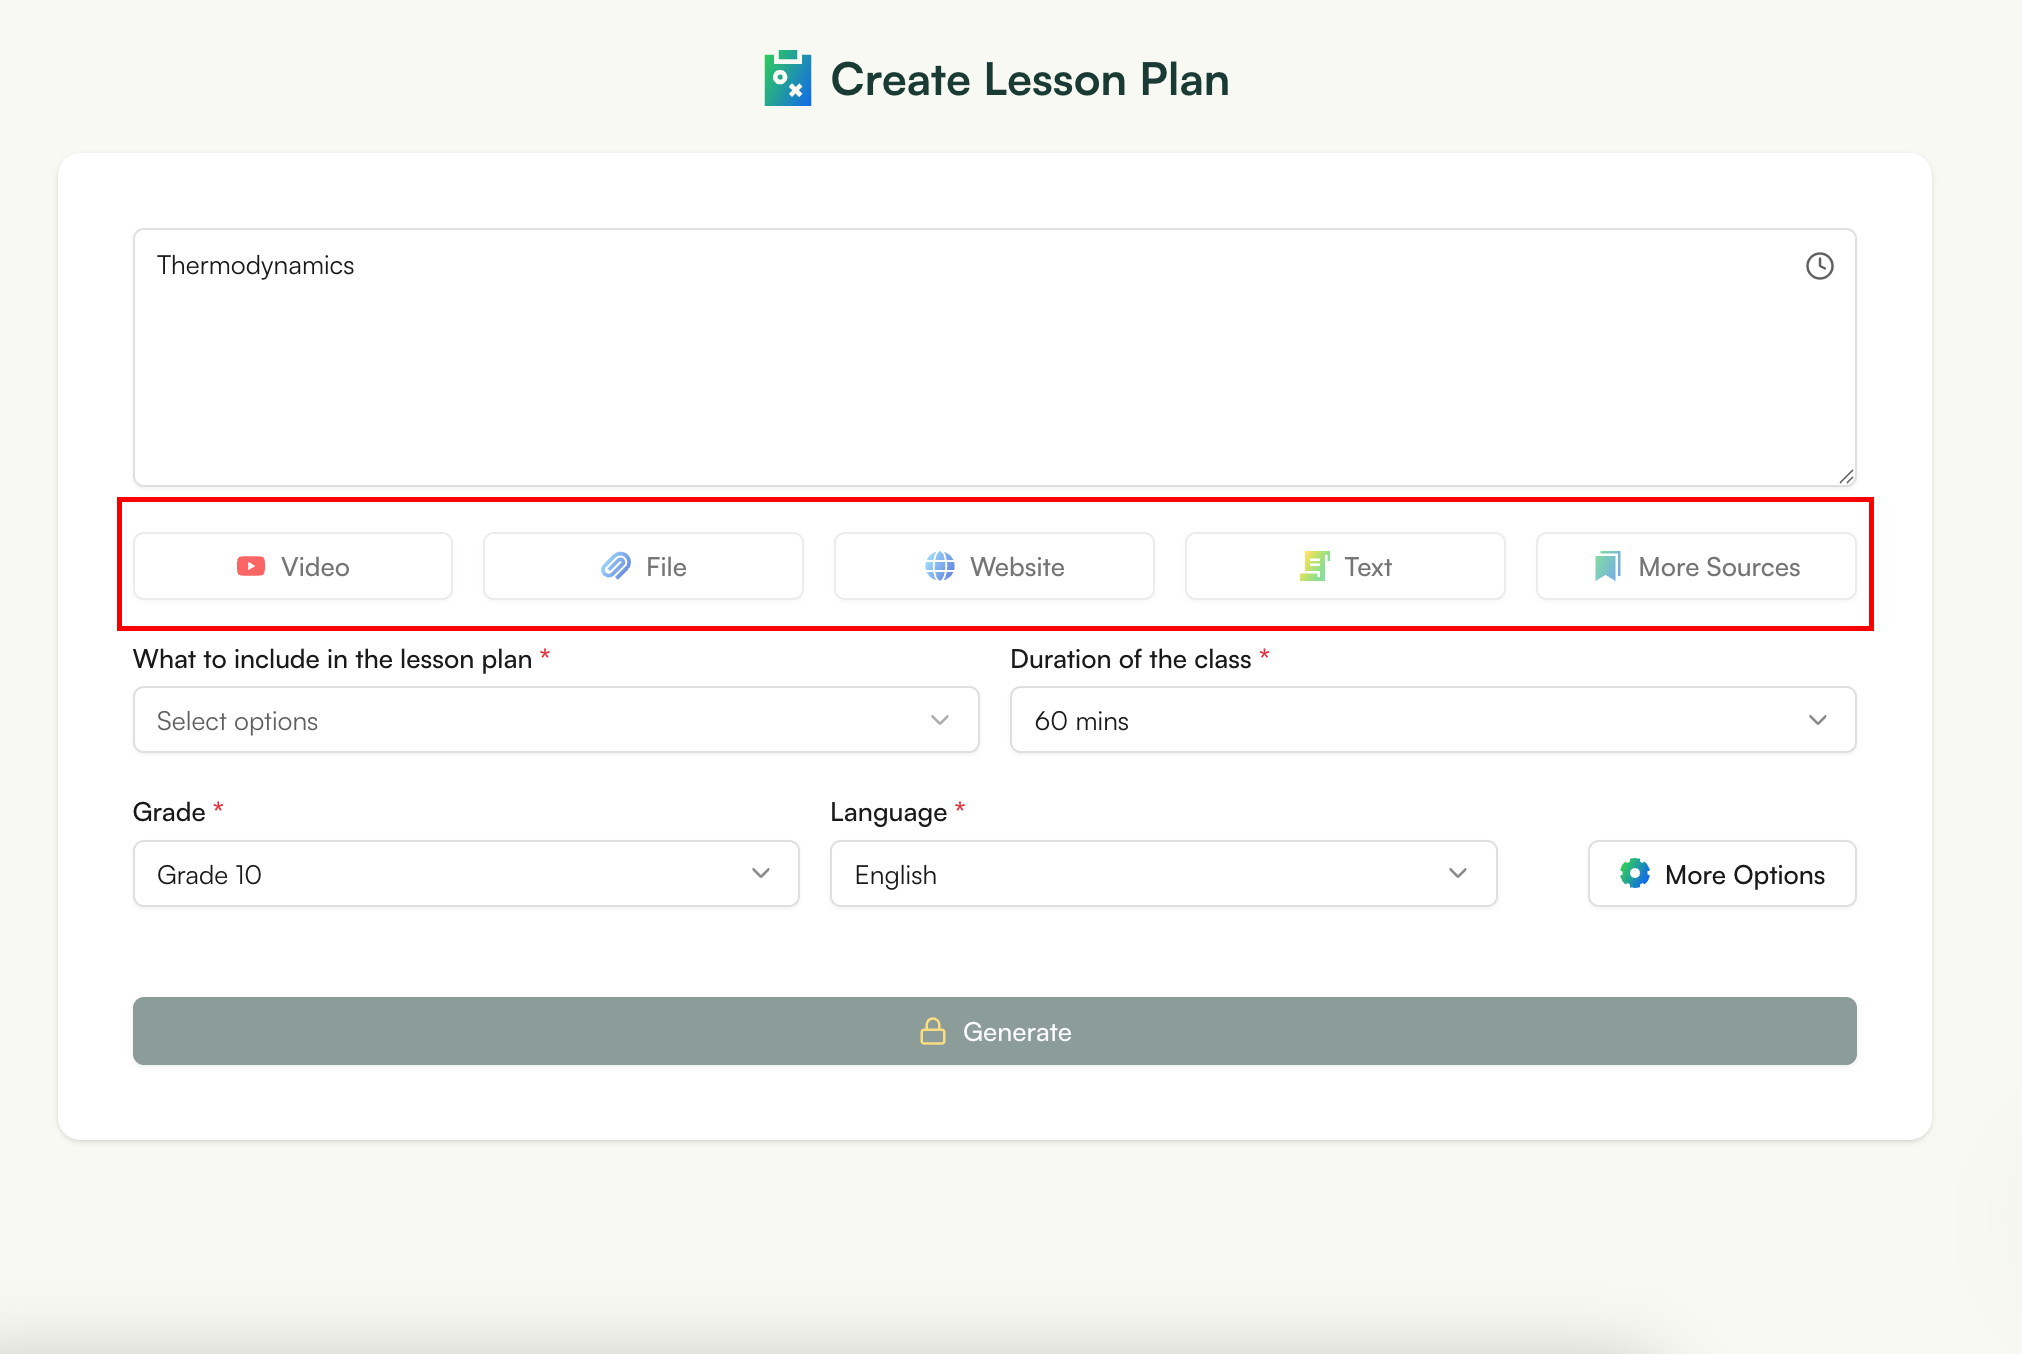Viewport: 2022px width, 1354px height.
Task: Click the gear icon beside More Options
Action: [x=1635, y=873]
